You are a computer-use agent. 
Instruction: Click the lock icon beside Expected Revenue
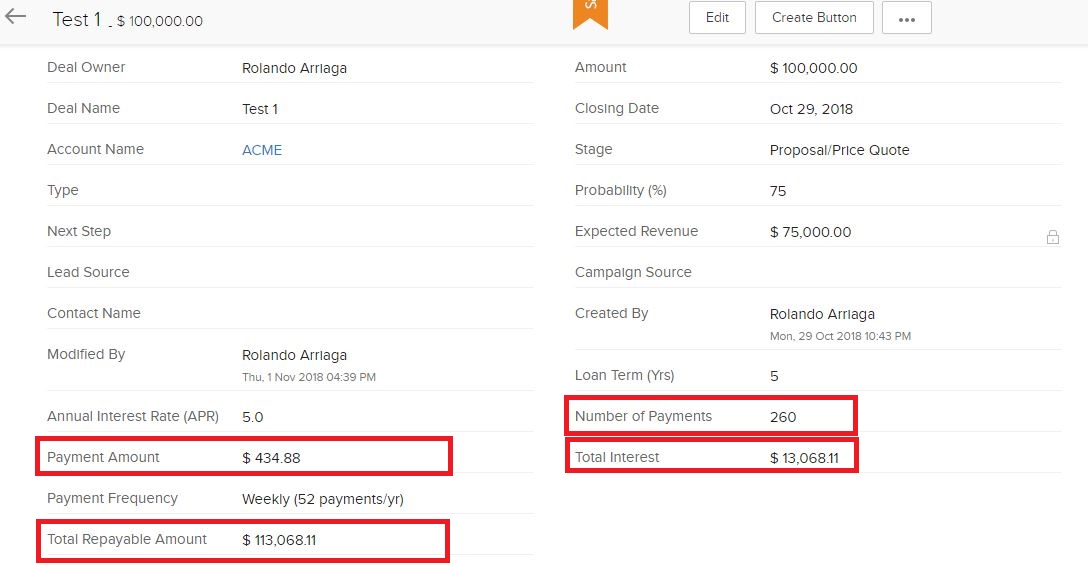1052,237
